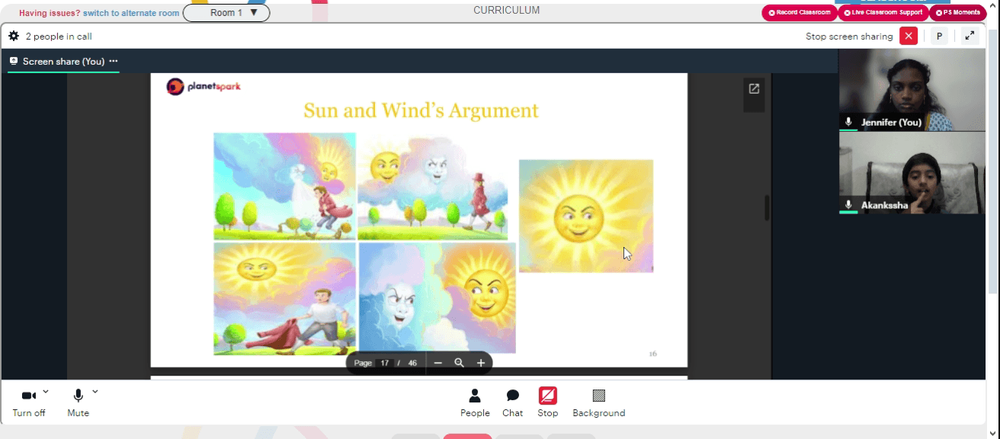1000x439 pixels.
Task: Expand microphone options chevron
Action: [x=96, y=392]
